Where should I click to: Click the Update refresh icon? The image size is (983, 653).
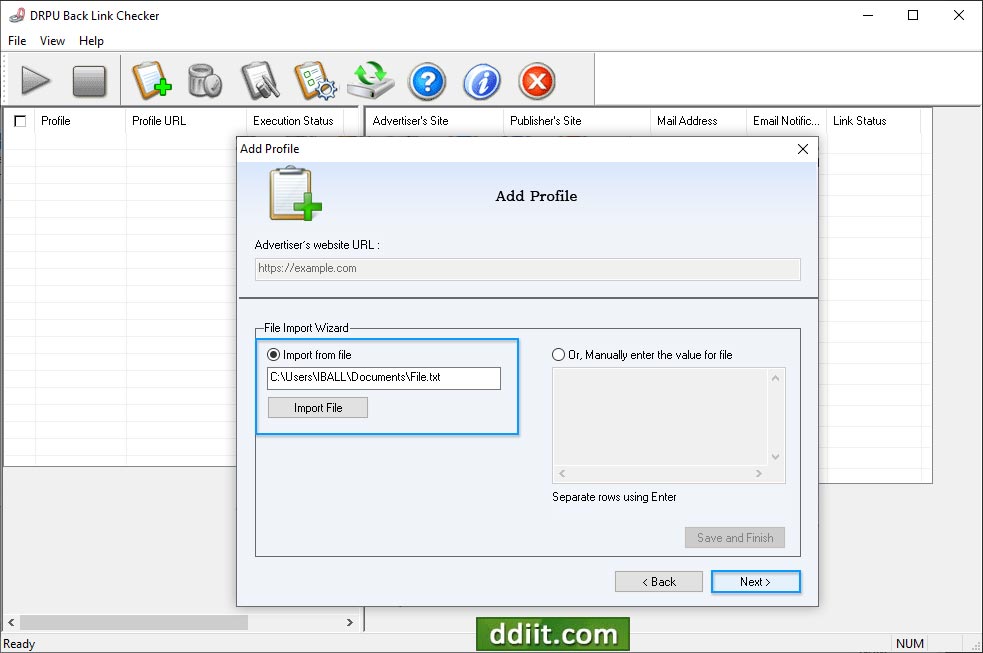[x=371, y=81]
